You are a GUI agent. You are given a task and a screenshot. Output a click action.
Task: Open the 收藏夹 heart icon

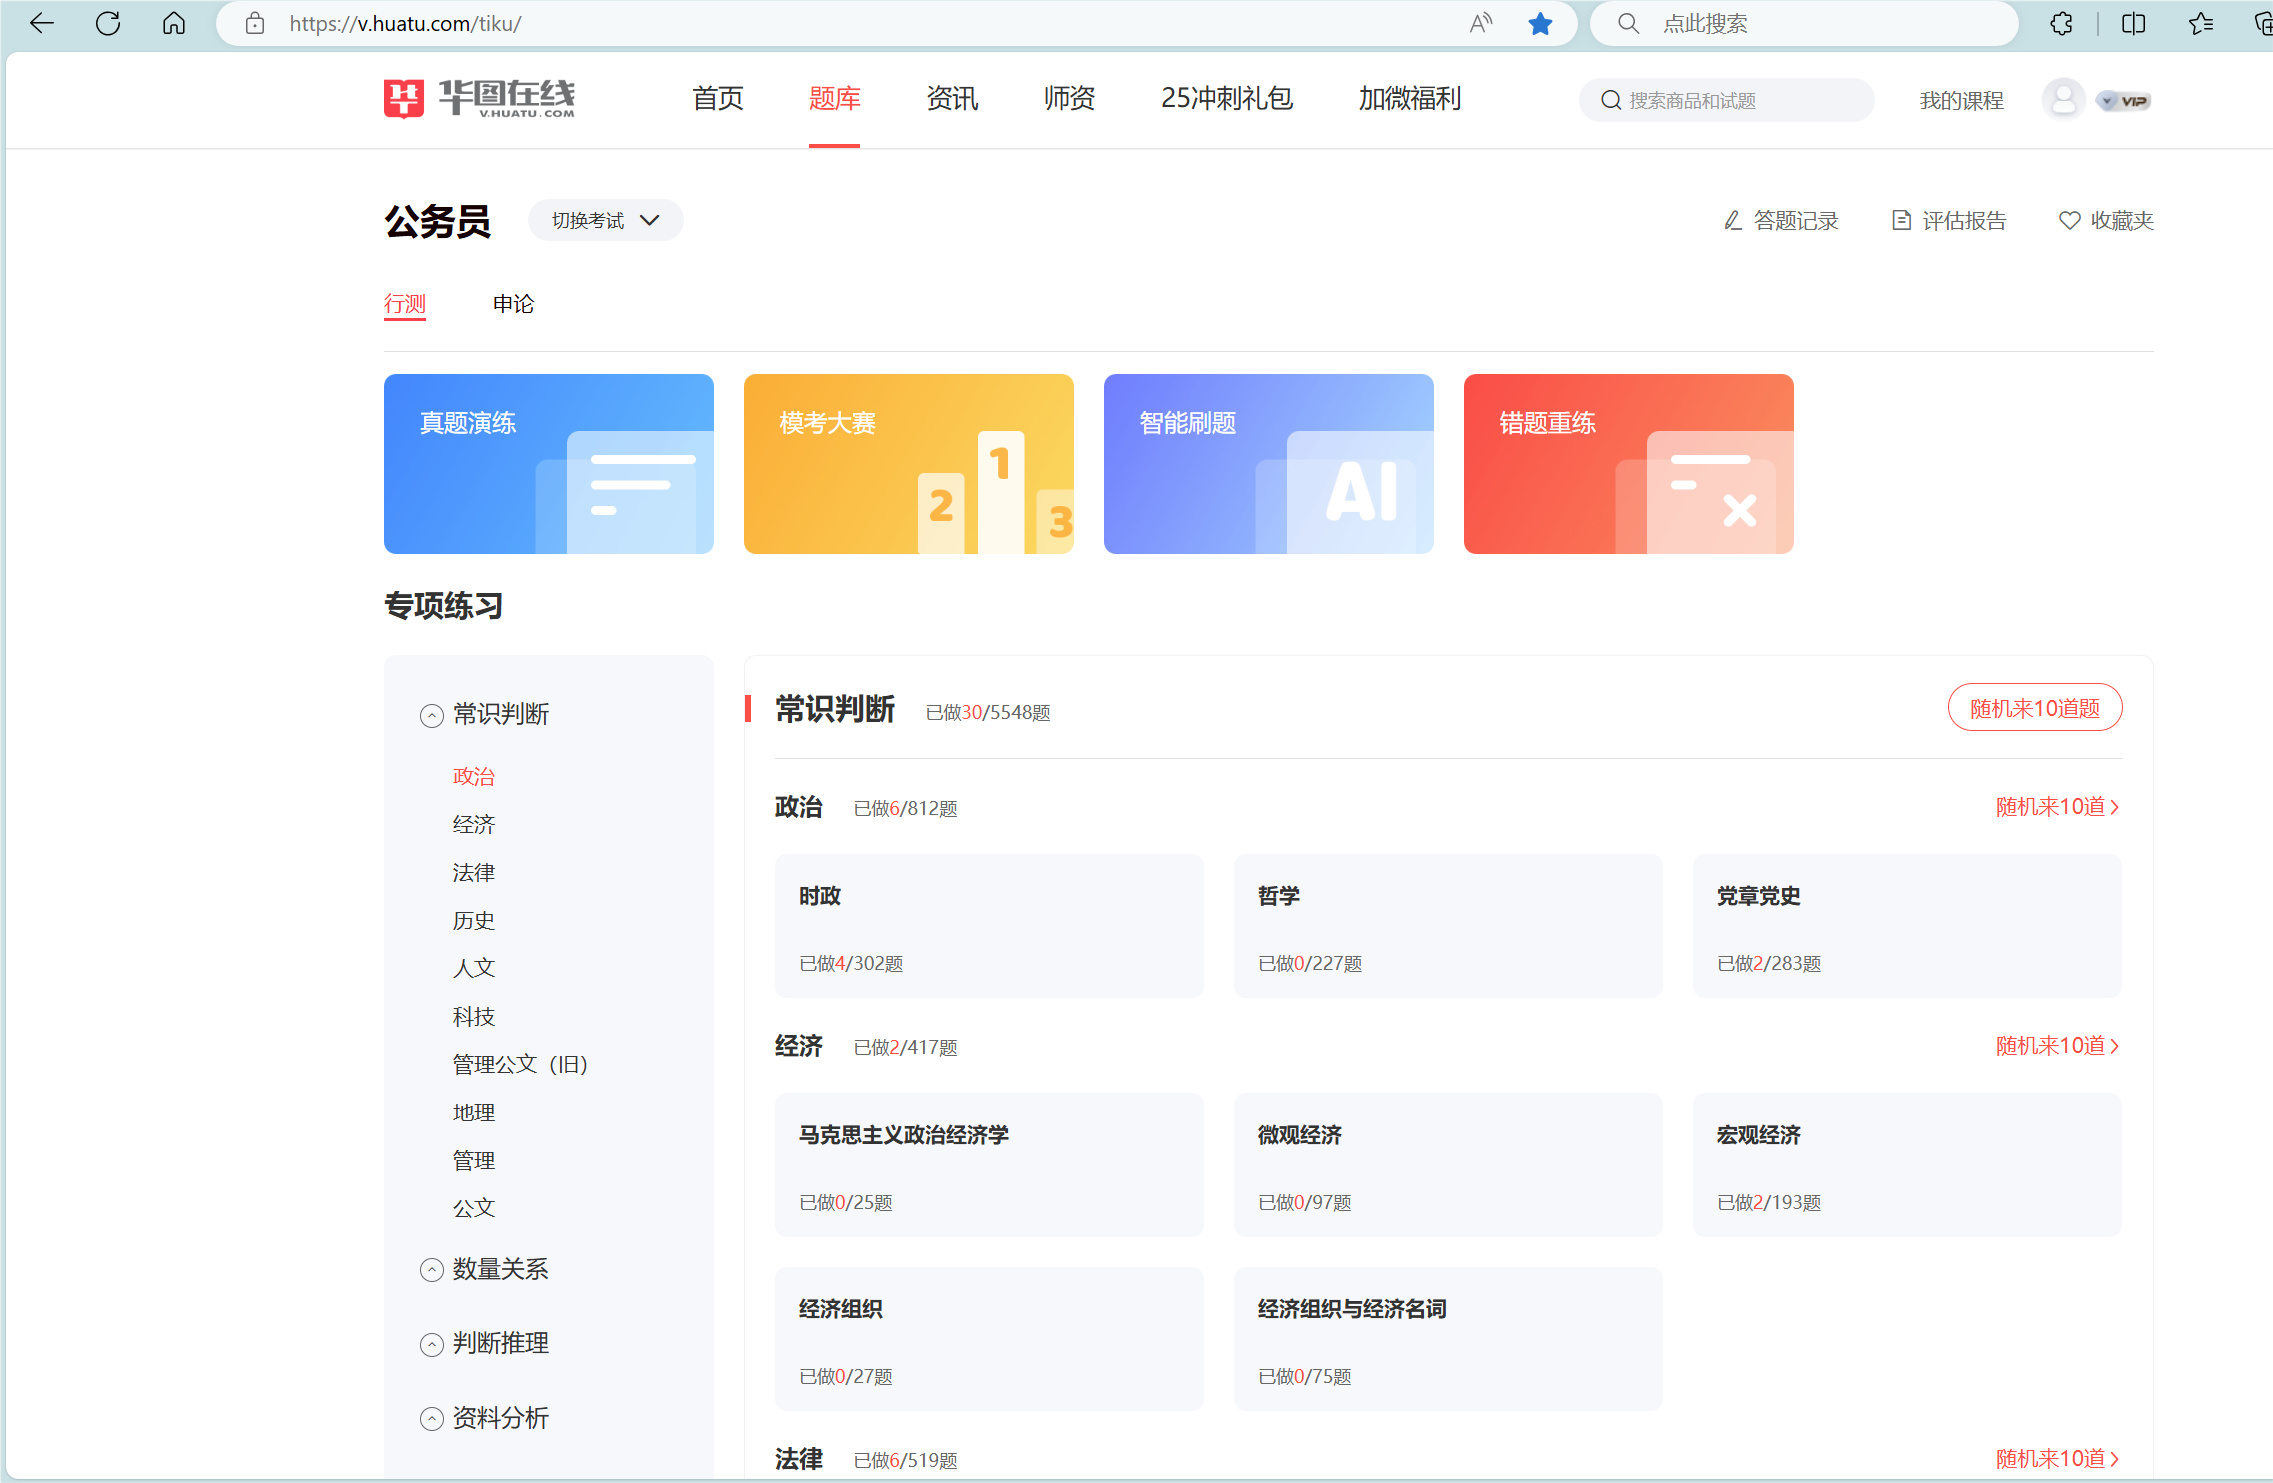point(2105,221)
